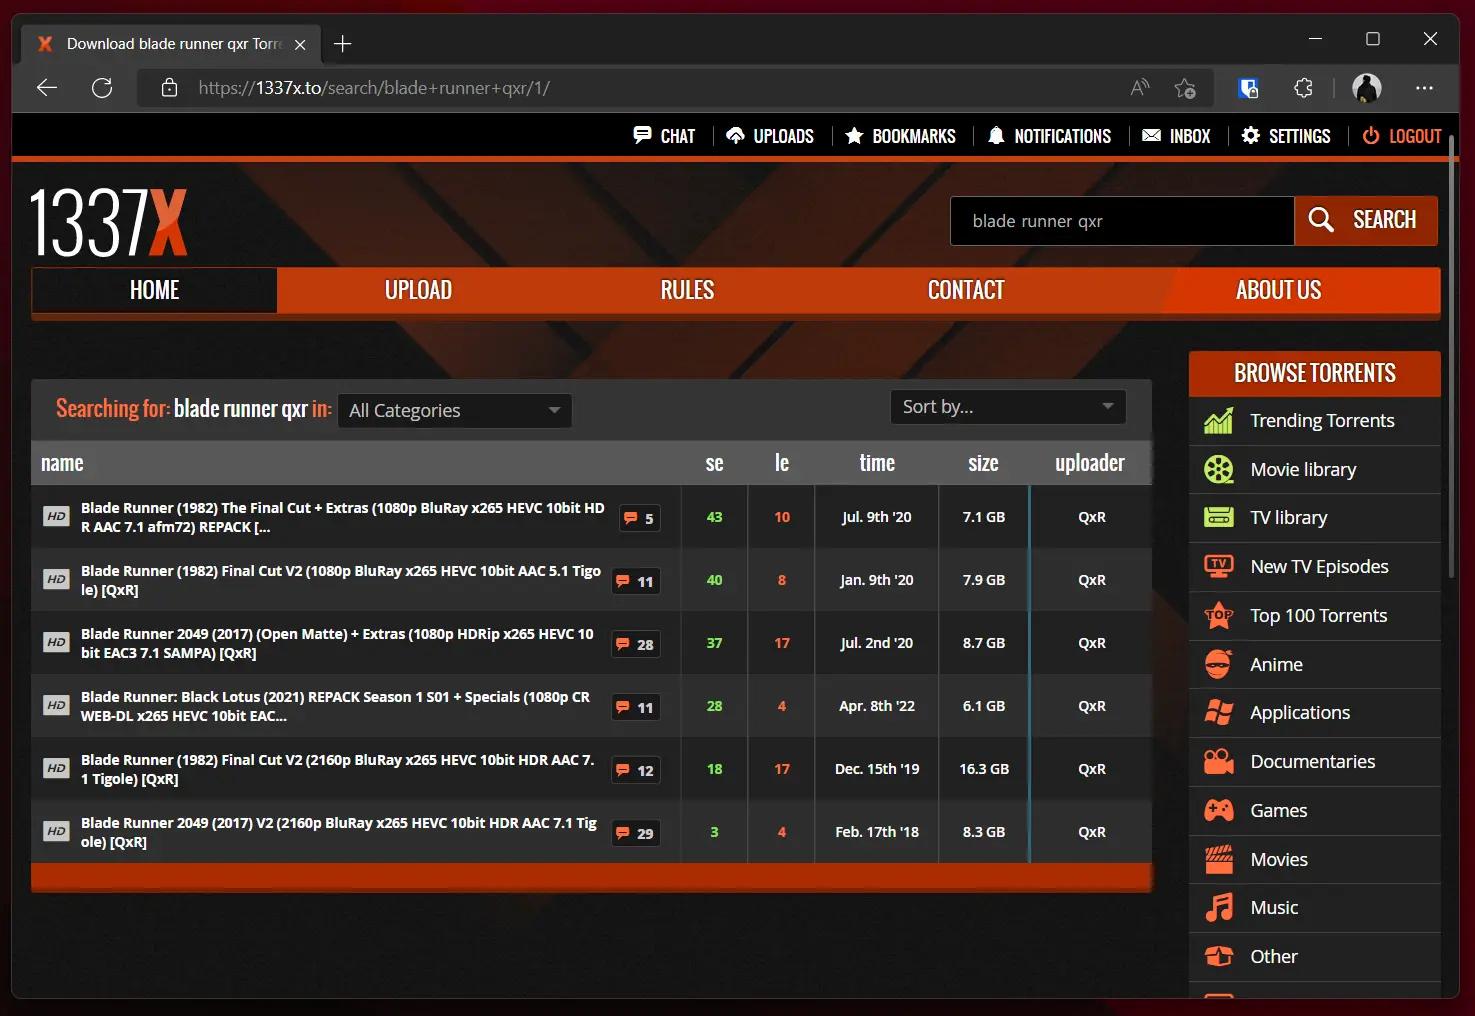The image size is (1475, 1016).
Task: Click the Other category icon
Action: coord(1218,956)
